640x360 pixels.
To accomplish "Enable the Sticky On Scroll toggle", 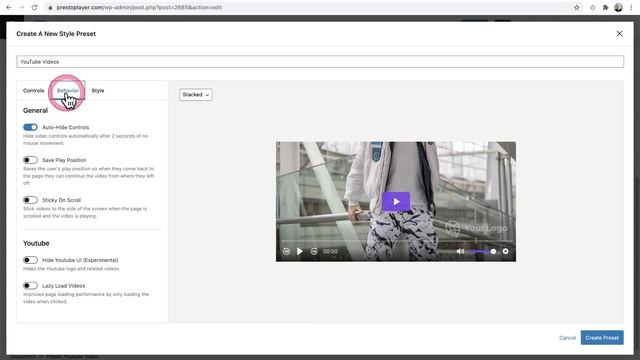I will coord(30,200).
